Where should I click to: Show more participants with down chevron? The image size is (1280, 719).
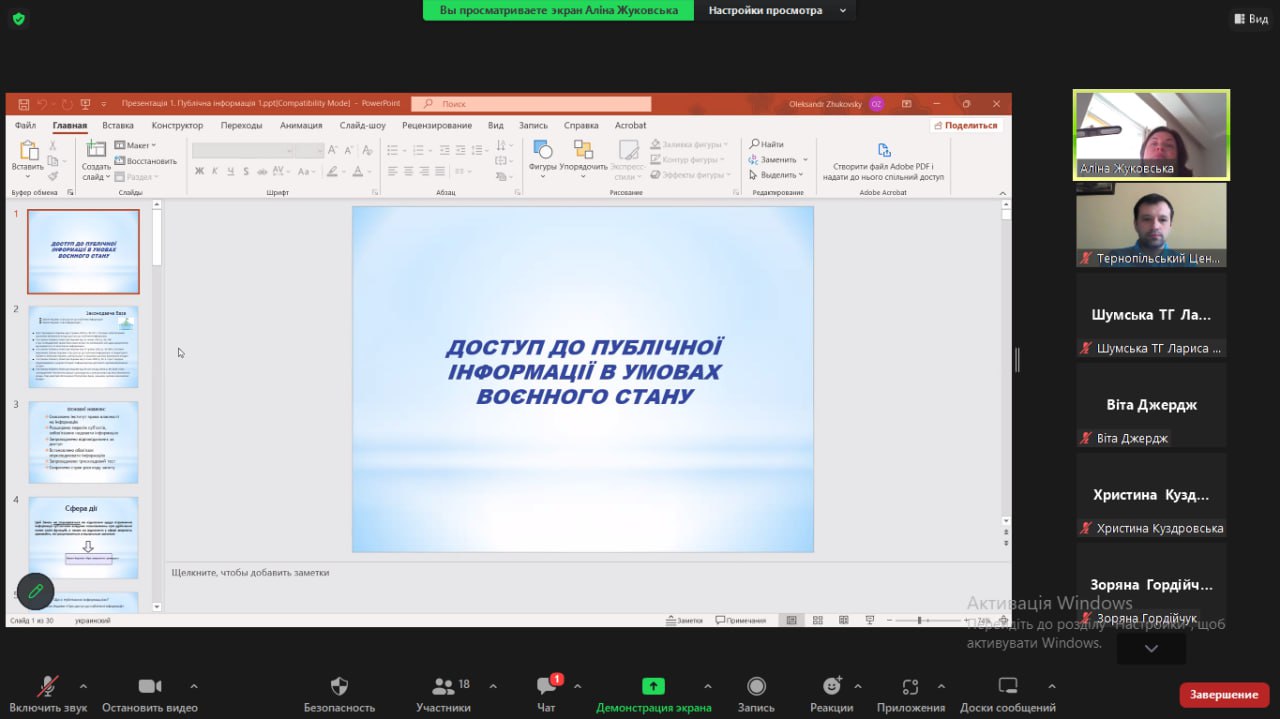(1151, 648)
